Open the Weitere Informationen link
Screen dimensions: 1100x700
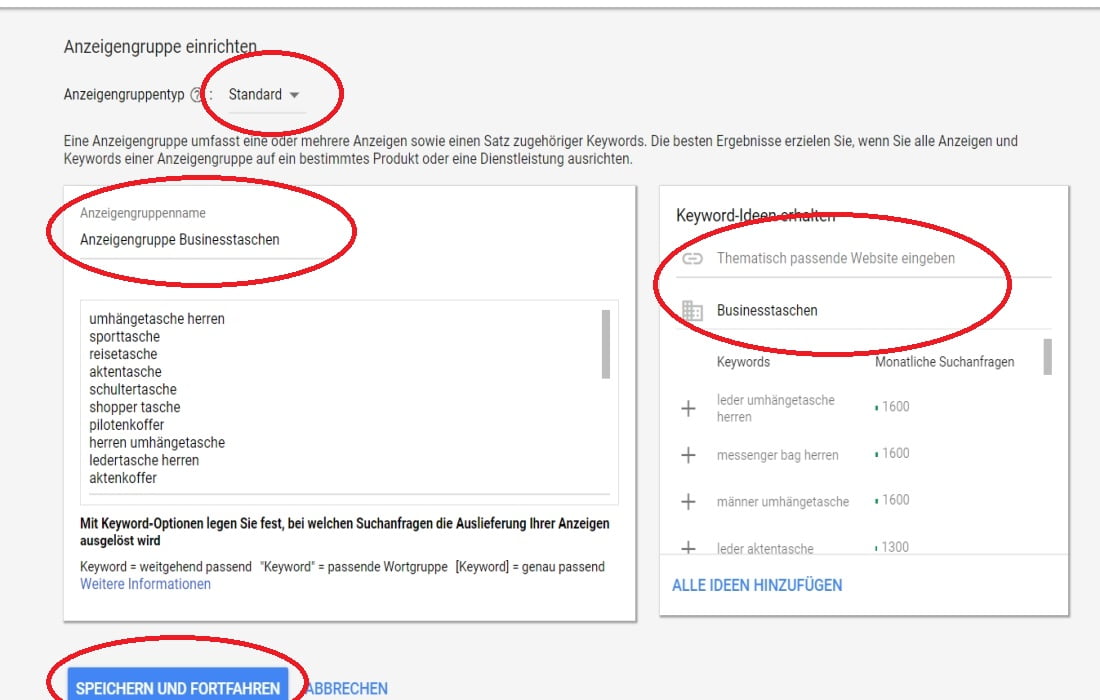tap(145, 584)
